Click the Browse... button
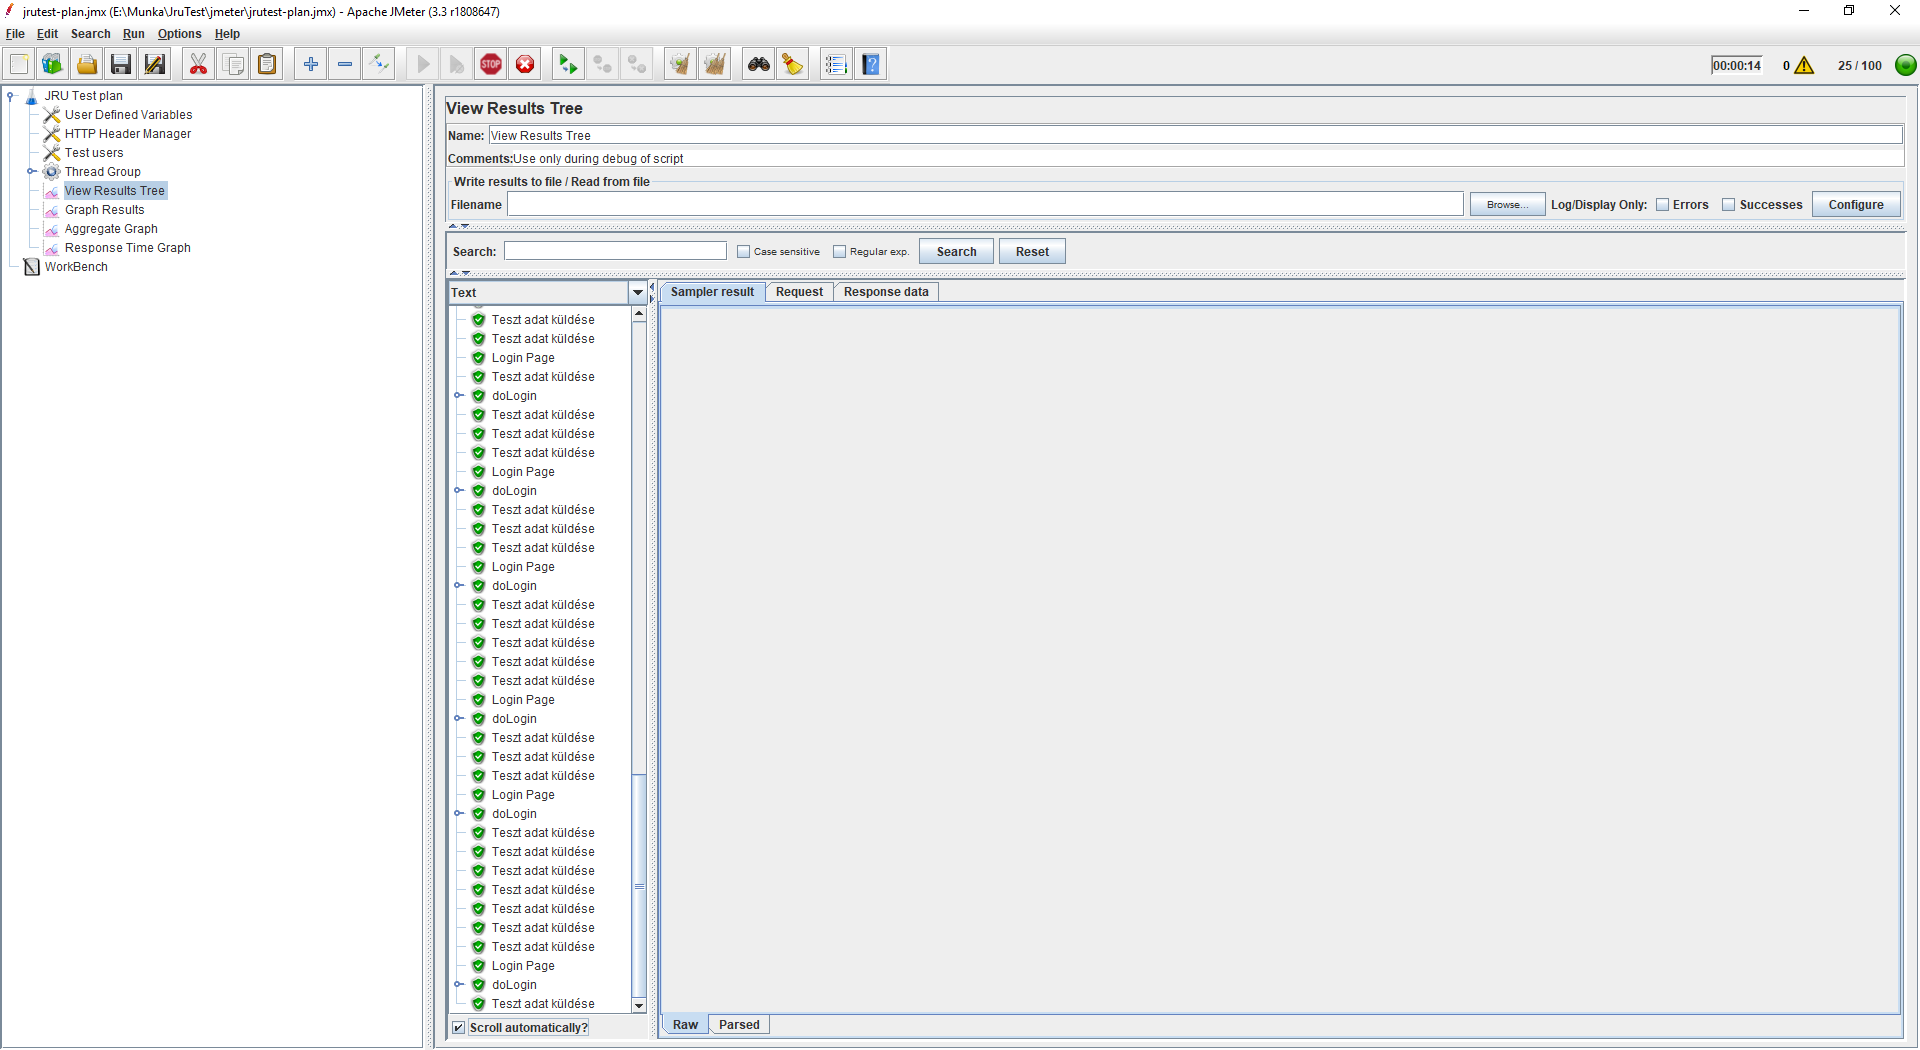Screen dimensions: 1920x1050 [1507, 205]
